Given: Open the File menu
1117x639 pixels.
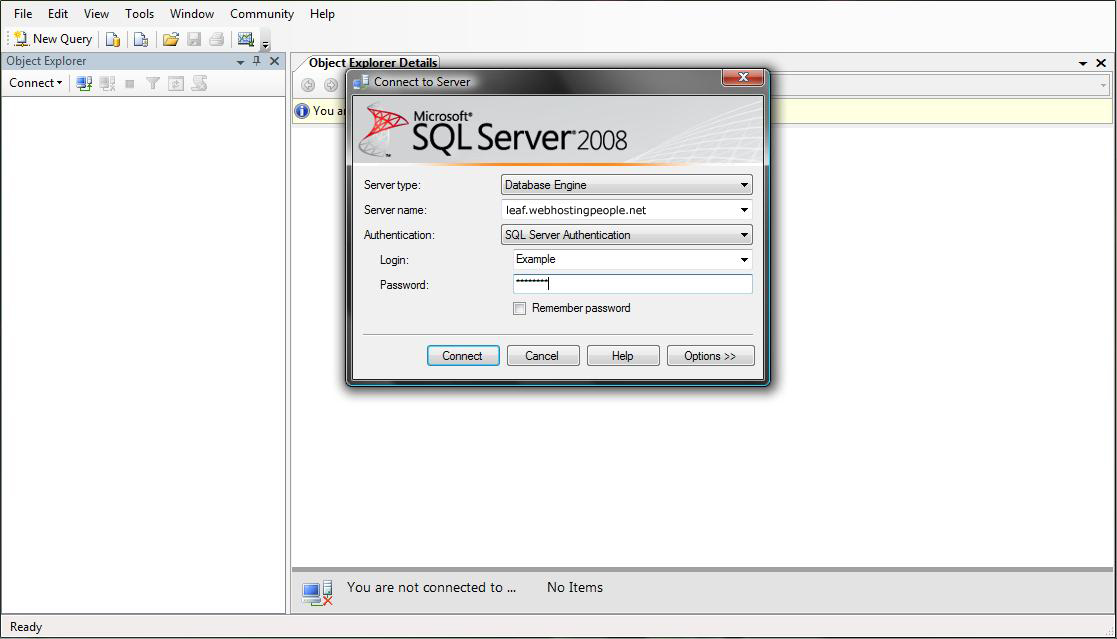Looking at the screenshot, I should (x=23, y=14).
